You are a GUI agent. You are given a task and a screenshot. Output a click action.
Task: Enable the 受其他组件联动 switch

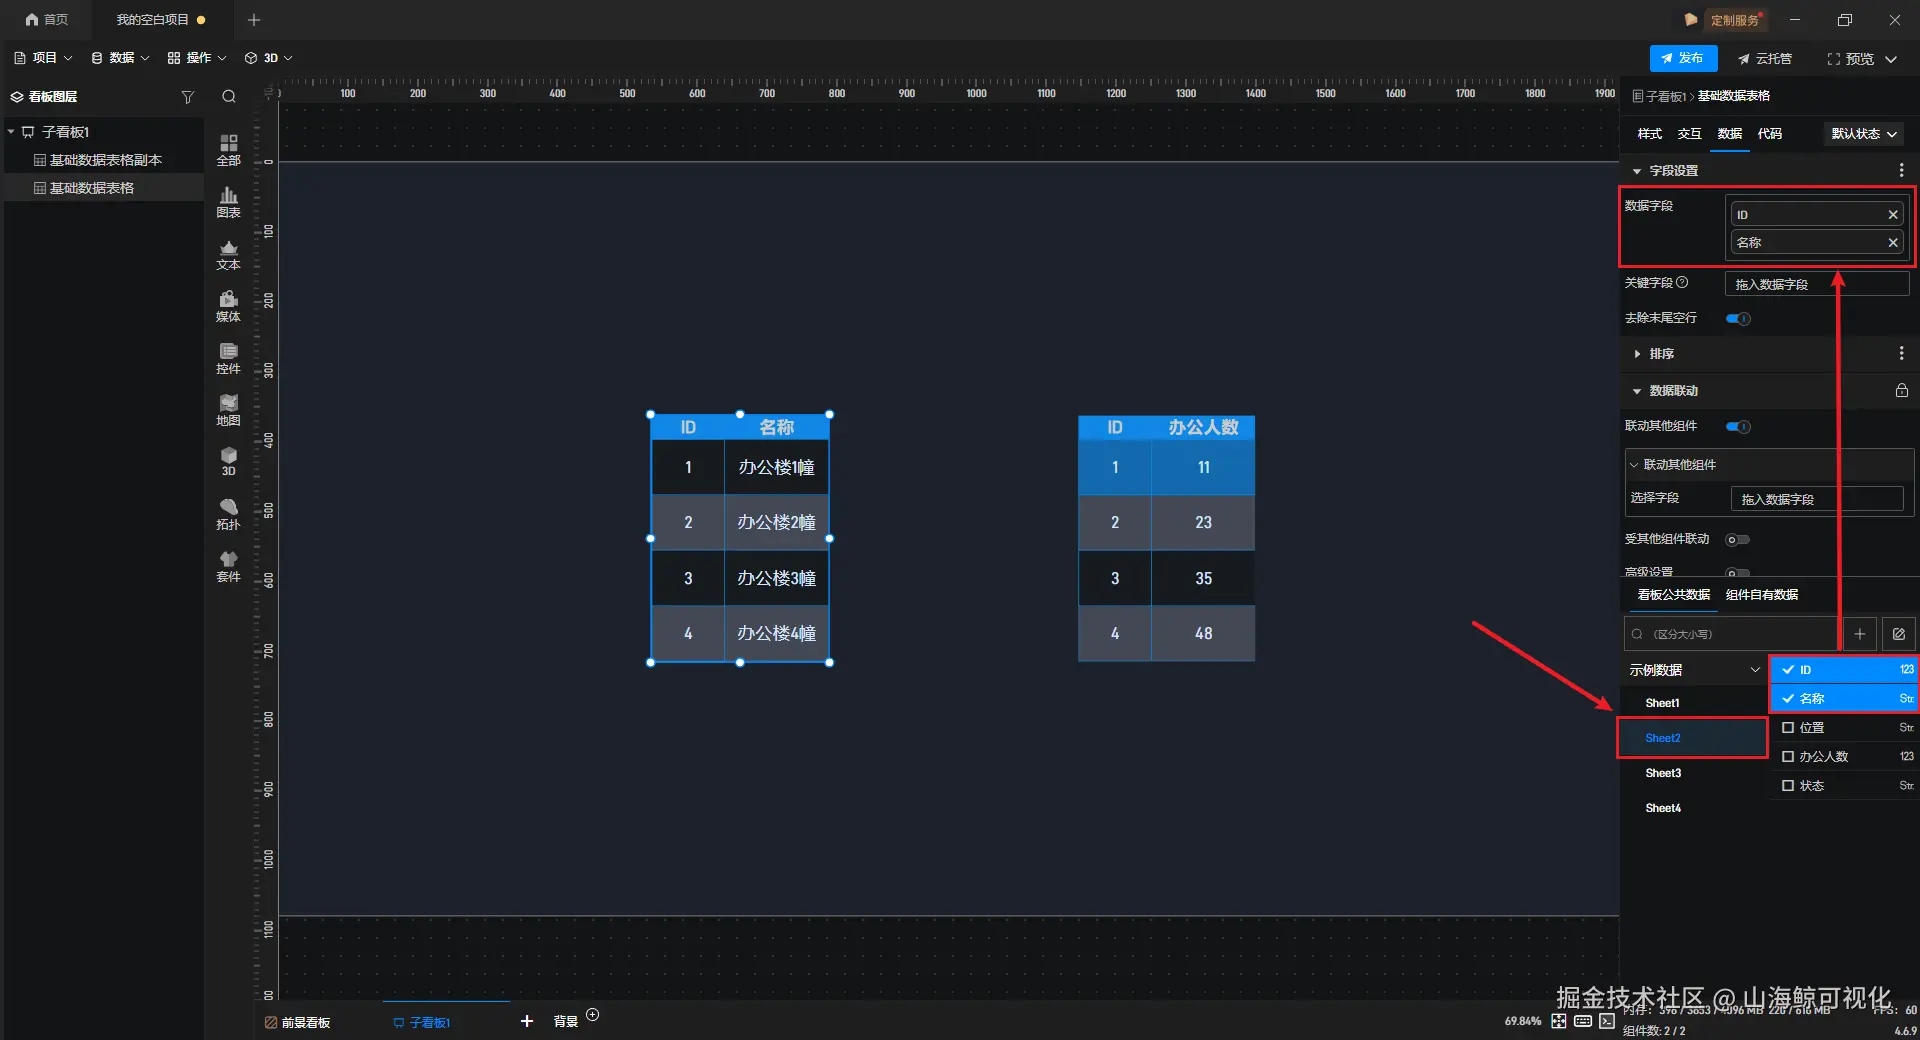(x=1738, y=540)
